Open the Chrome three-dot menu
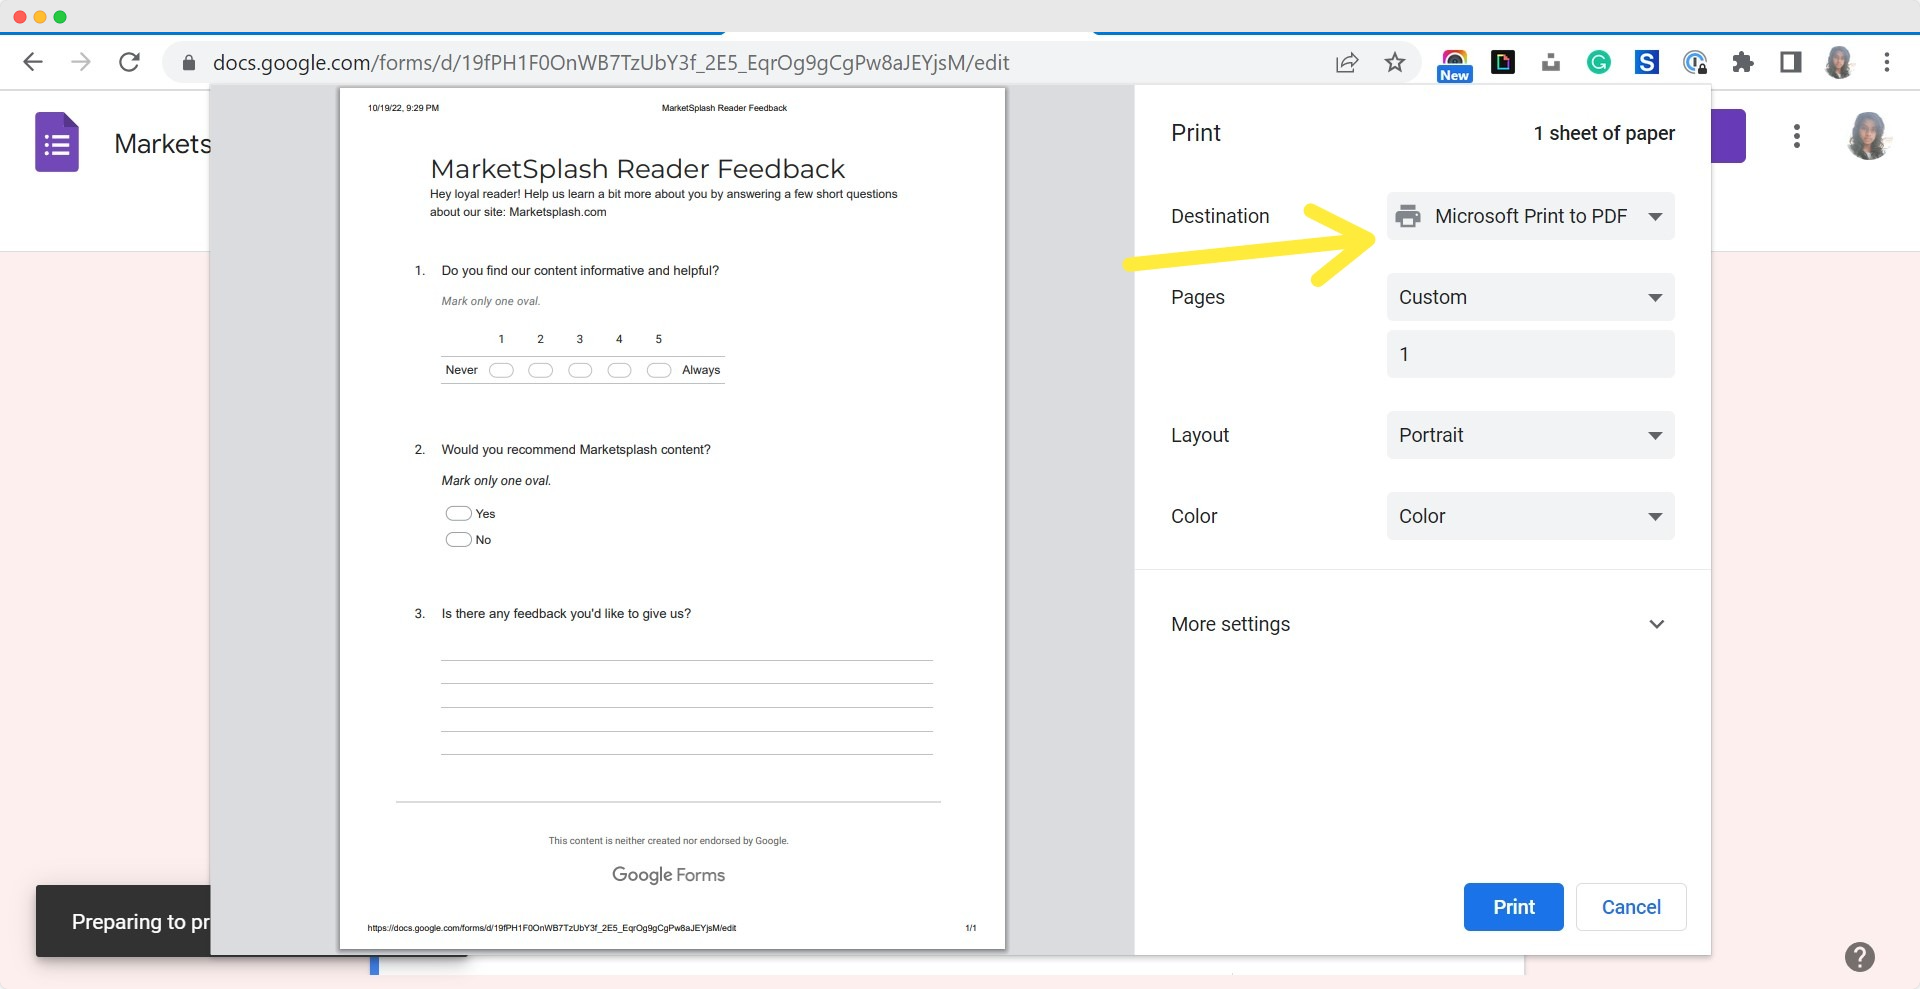This screenshot has height=989, width=1920. 1887,62
